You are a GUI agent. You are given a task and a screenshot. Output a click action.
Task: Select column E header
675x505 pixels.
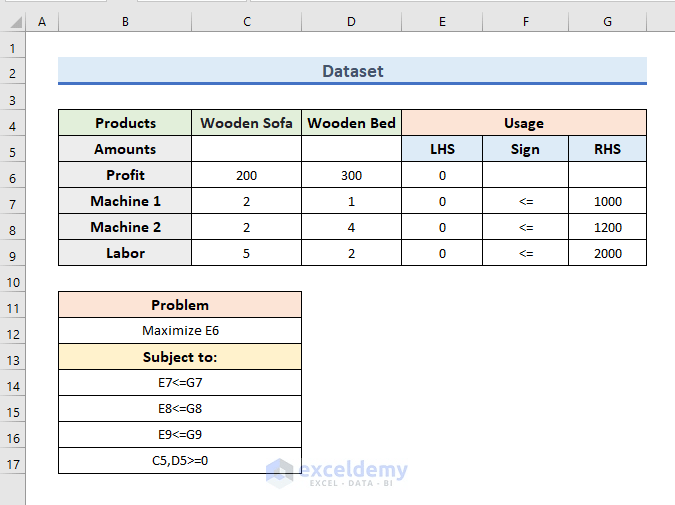(x=442, y=22)
